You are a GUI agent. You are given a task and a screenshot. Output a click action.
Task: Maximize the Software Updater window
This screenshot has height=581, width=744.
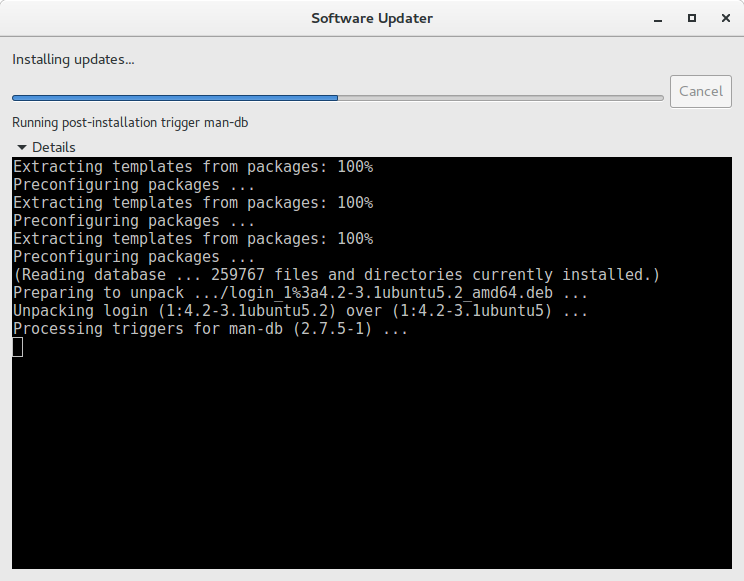pyautogui.click(x=691, y=18)
